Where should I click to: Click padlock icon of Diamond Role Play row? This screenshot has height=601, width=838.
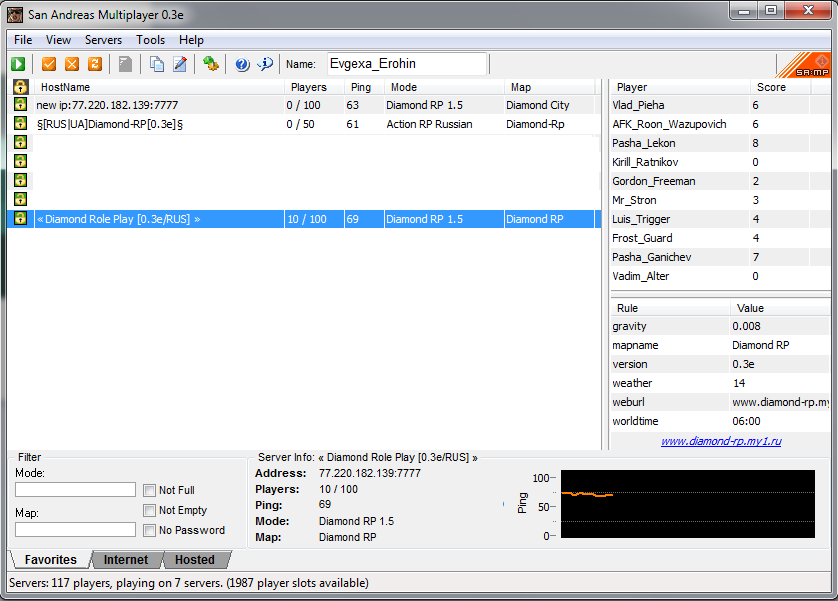click(20, 218)
